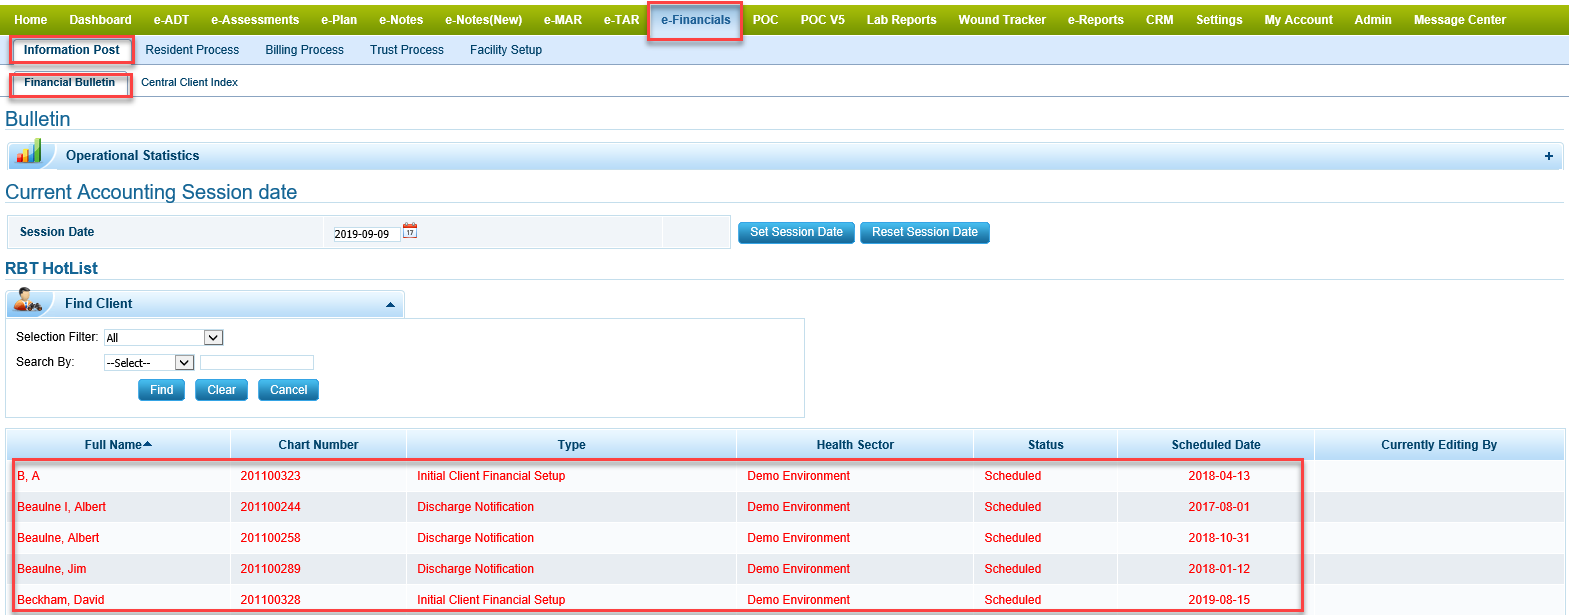
Task: Open the e-Financials menu tab
Action: coord(695,20)
